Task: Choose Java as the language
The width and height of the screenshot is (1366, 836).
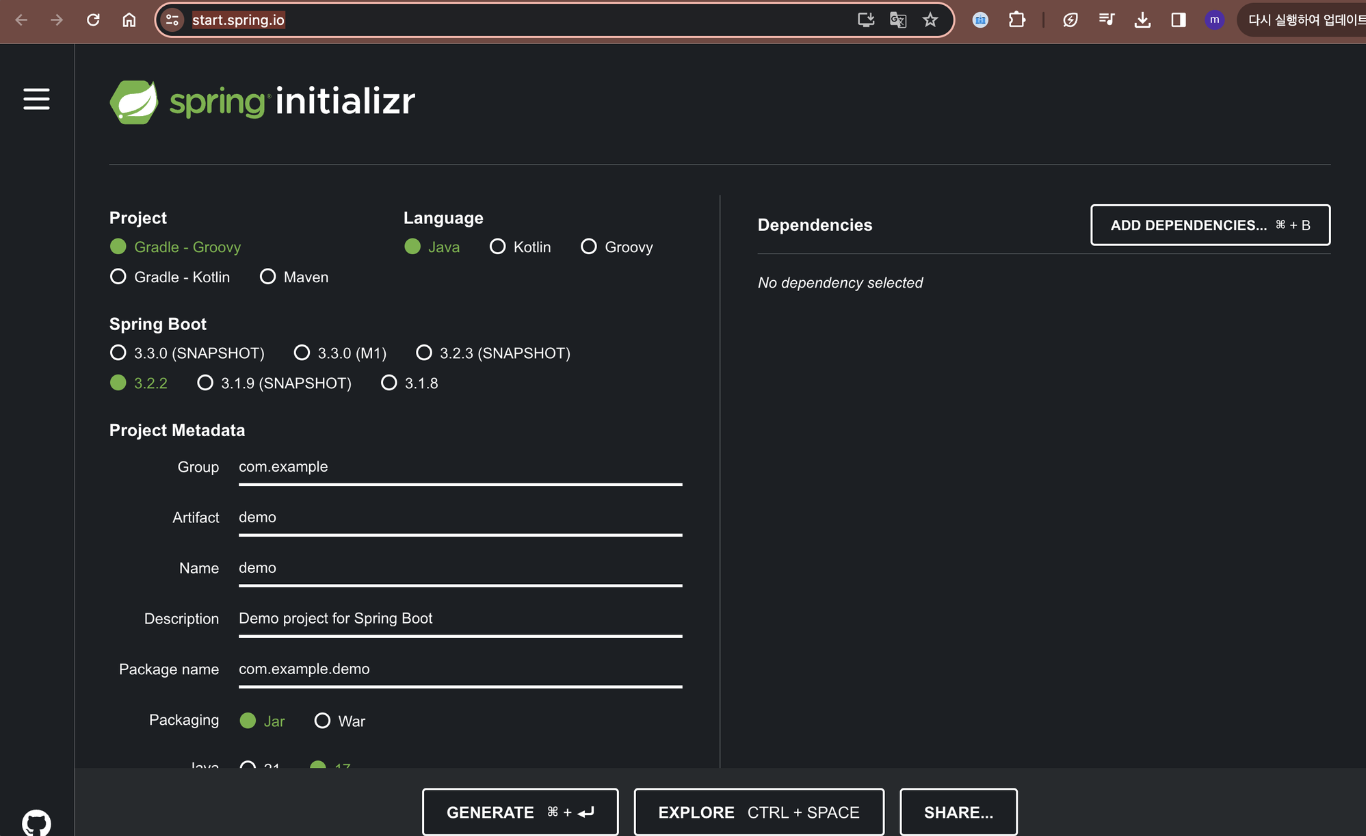Action: [432, 247]
